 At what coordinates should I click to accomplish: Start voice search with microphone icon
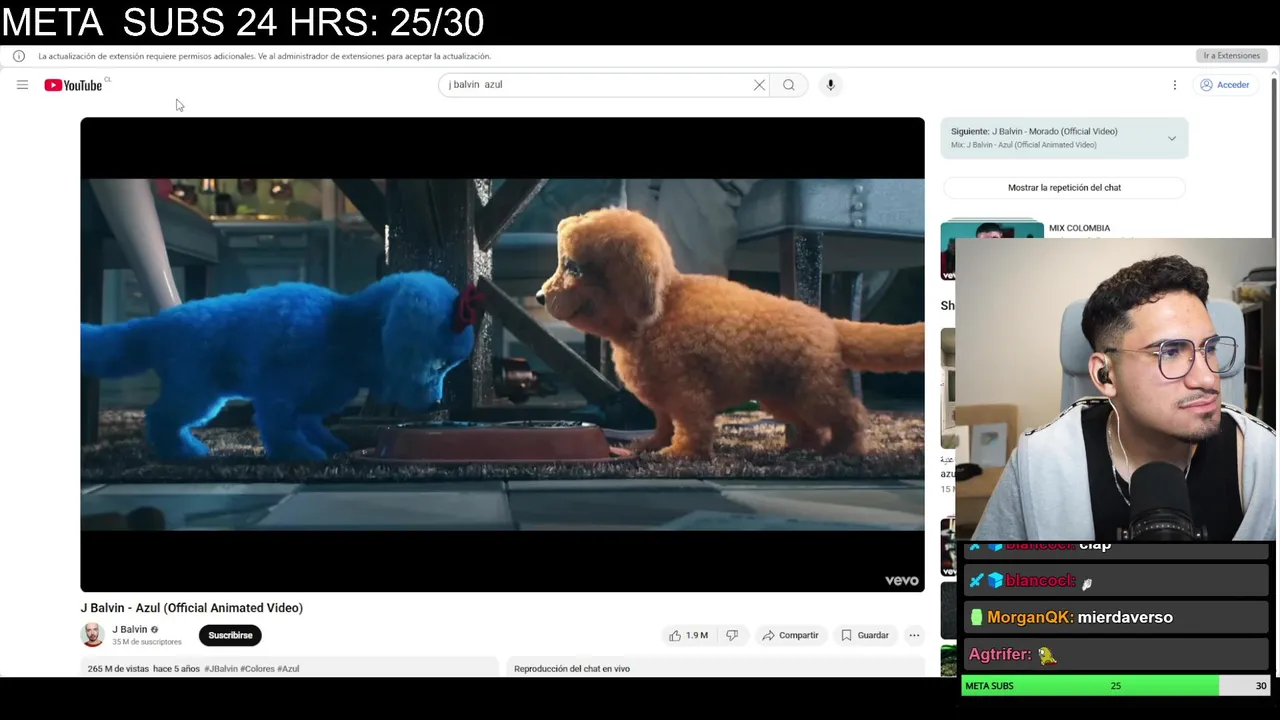click(830, 85)
